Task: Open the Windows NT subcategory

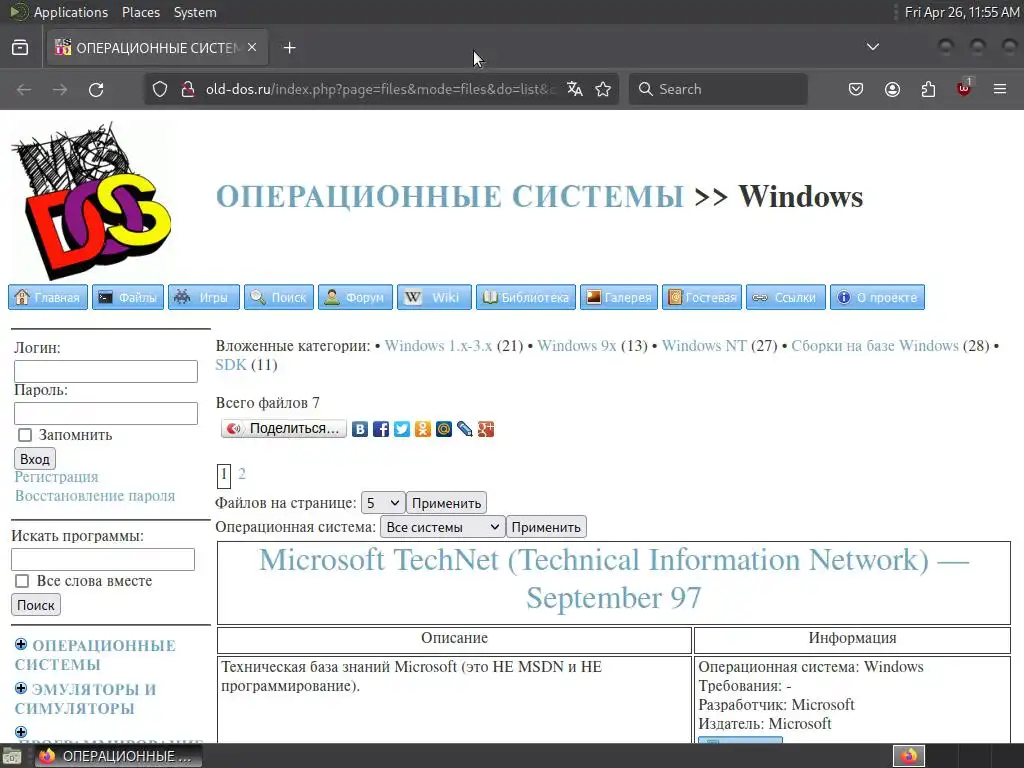Action: [704, 345]
